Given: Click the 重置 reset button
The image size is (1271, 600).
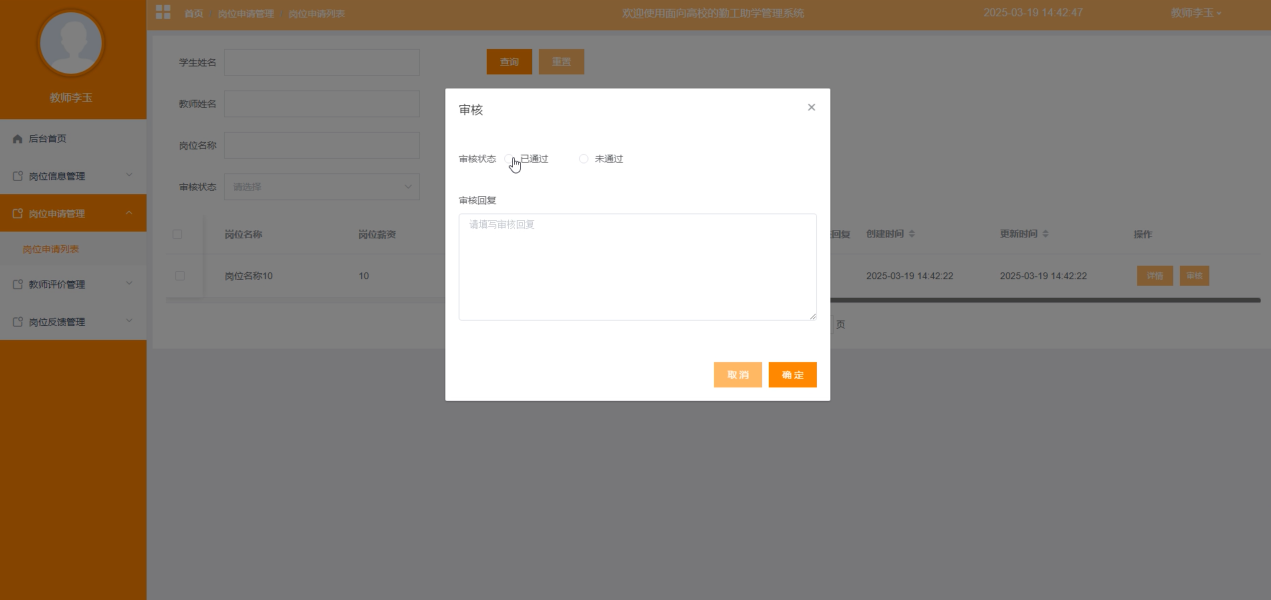Looking at the screenshot, I should 561,62.
